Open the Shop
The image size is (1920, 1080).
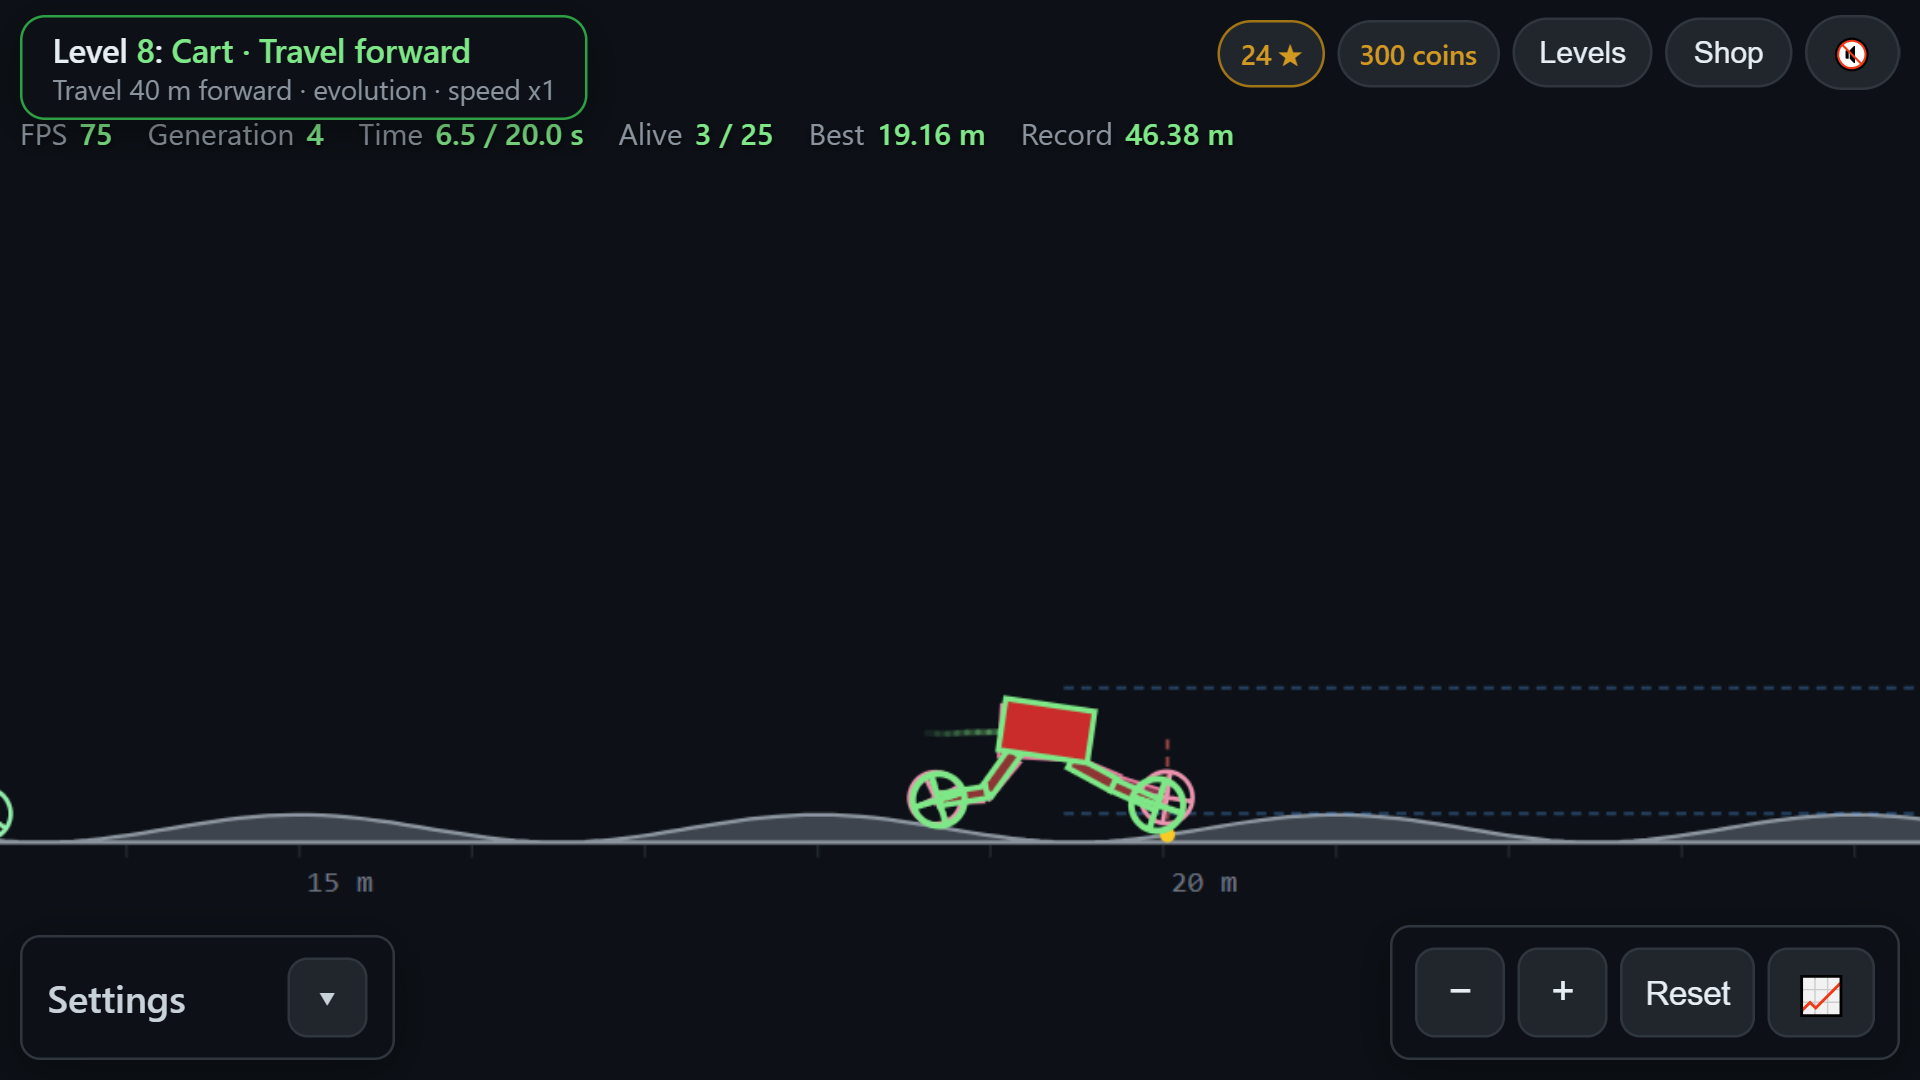point(1728,53)
